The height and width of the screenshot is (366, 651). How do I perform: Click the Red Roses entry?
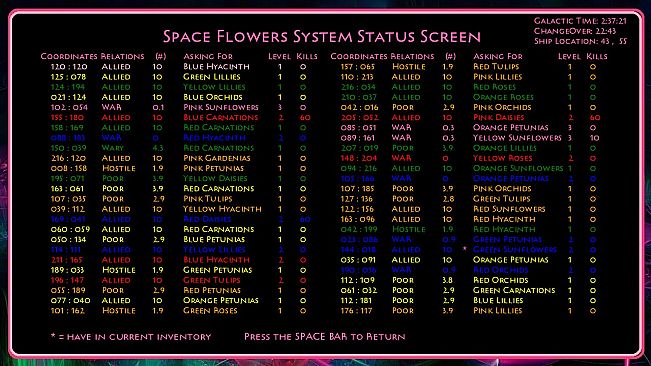tap(494, 87)
